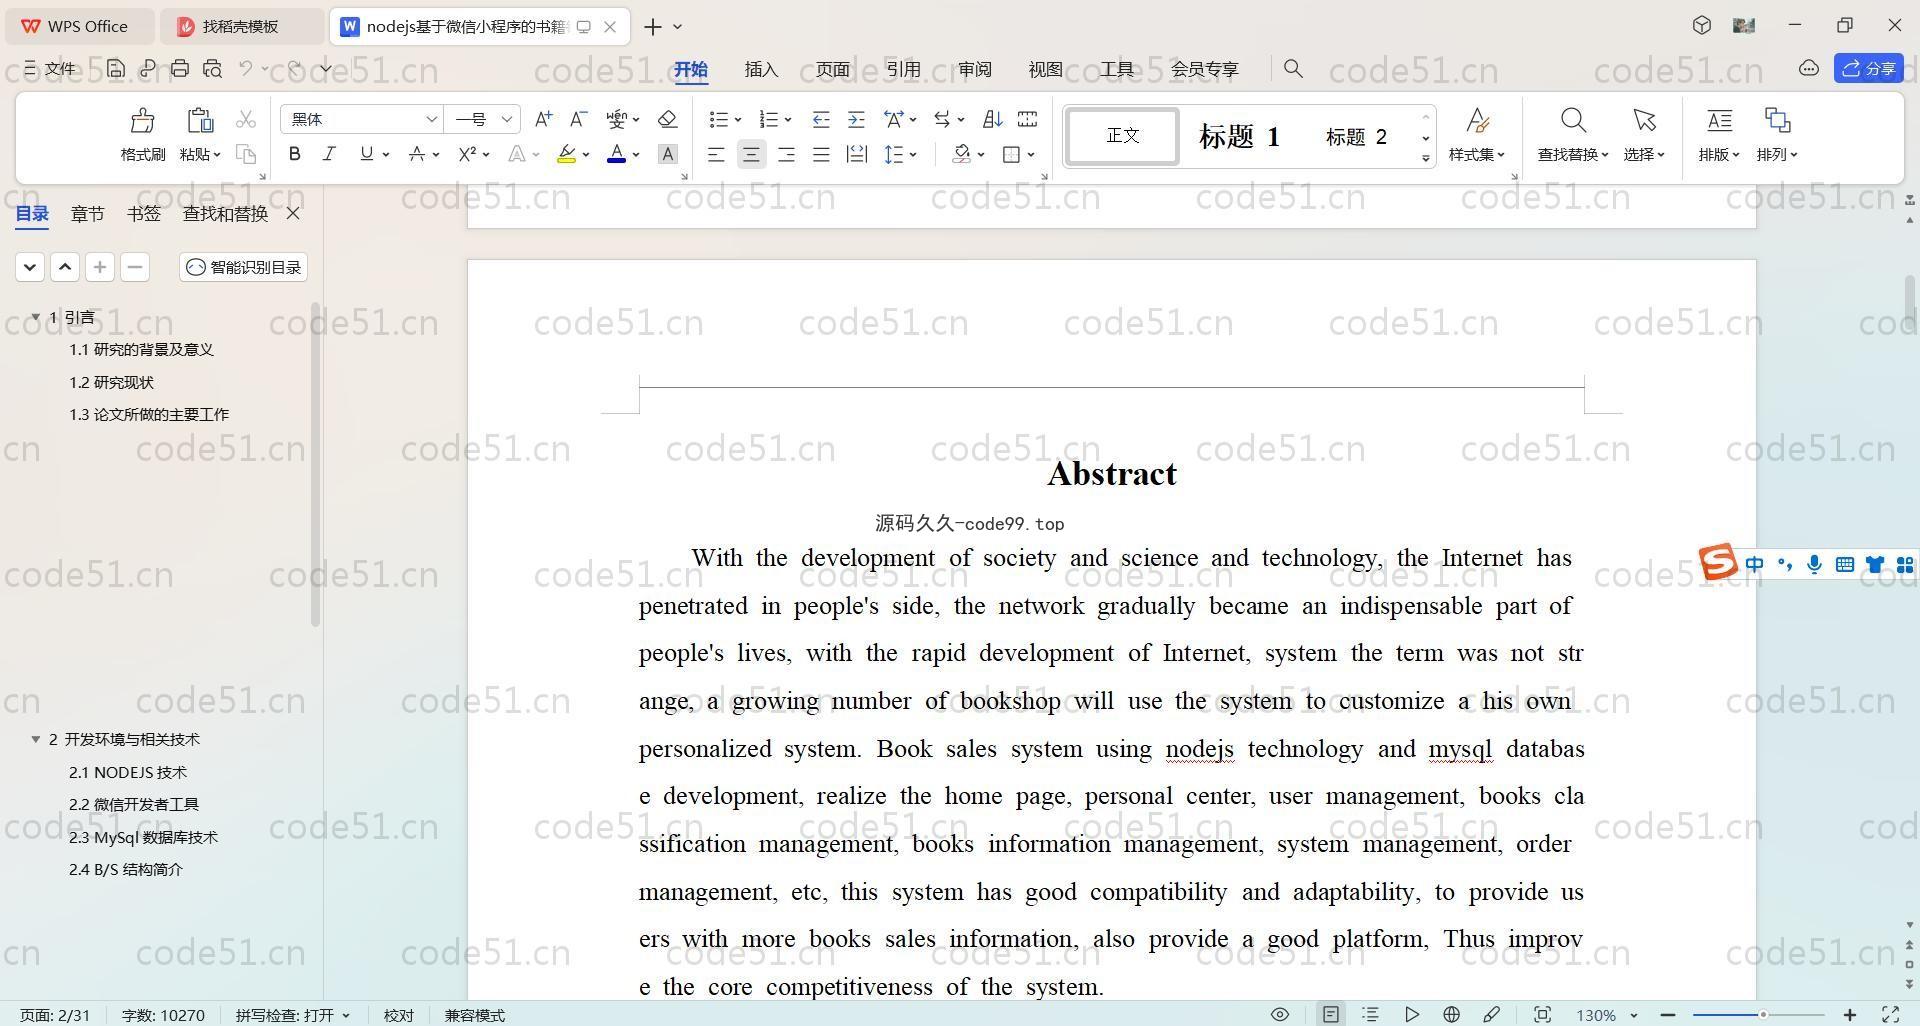Click the zoom slider handle
Viewport: 1920px width, 1026px height.
1762,1015
